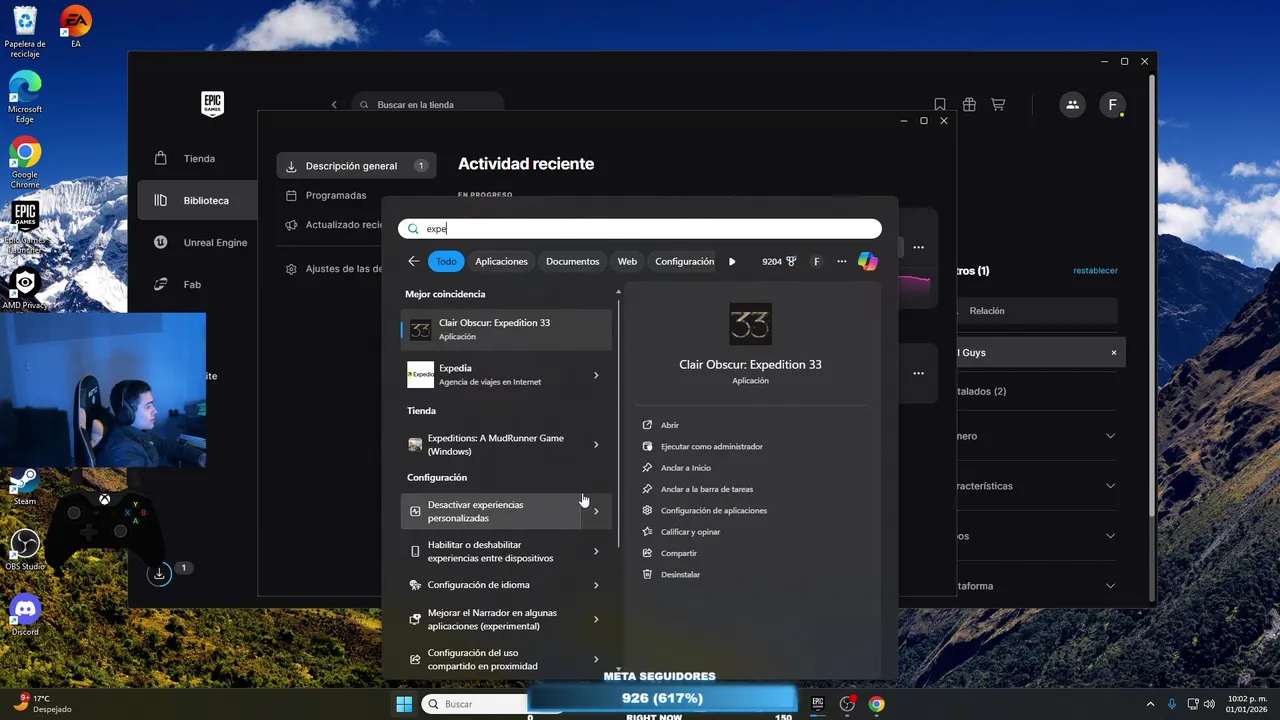Screen dimensions: 1280x720
Task: Click the back arrow in Windows search panel
Action: pos(414,261)
